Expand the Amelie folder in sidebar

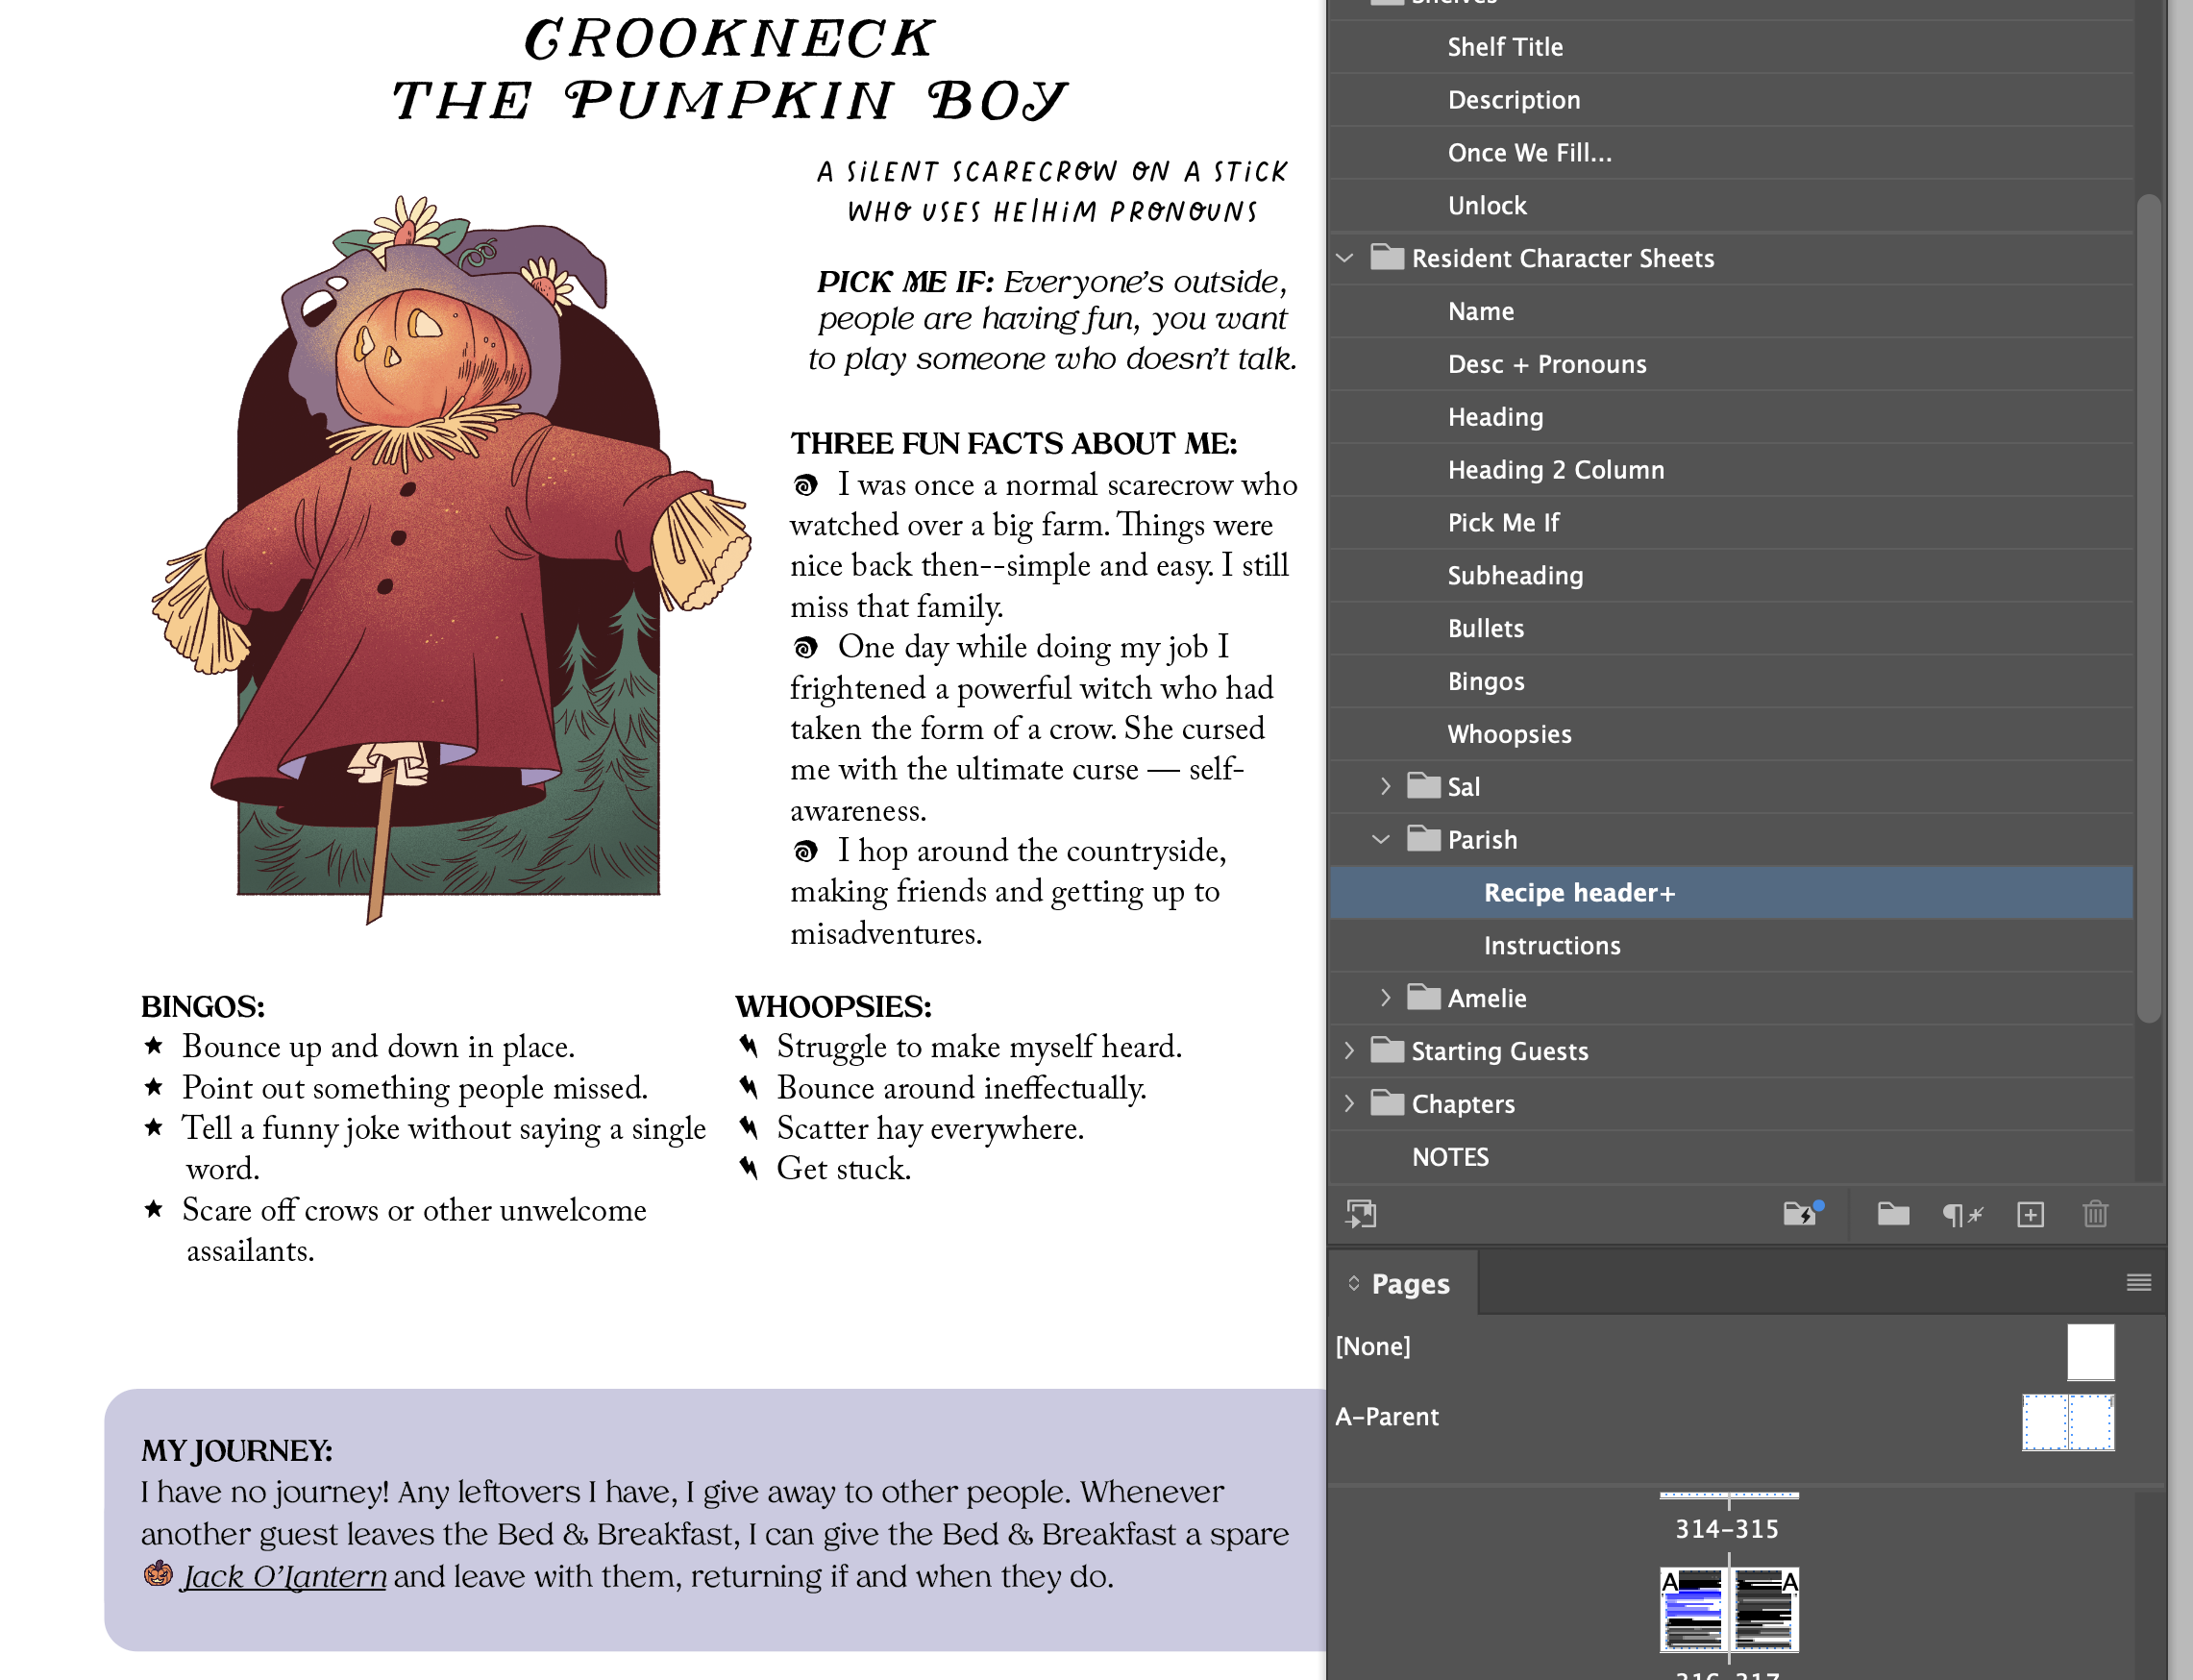1387,997
